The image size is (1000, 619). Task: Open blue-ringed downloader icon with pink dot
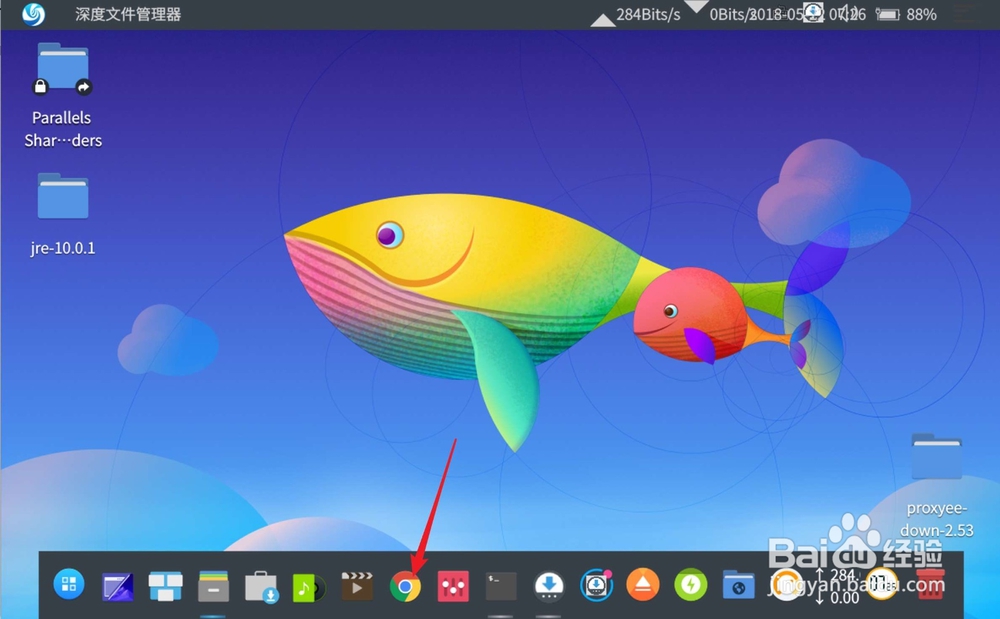click(x=596, y=585)
